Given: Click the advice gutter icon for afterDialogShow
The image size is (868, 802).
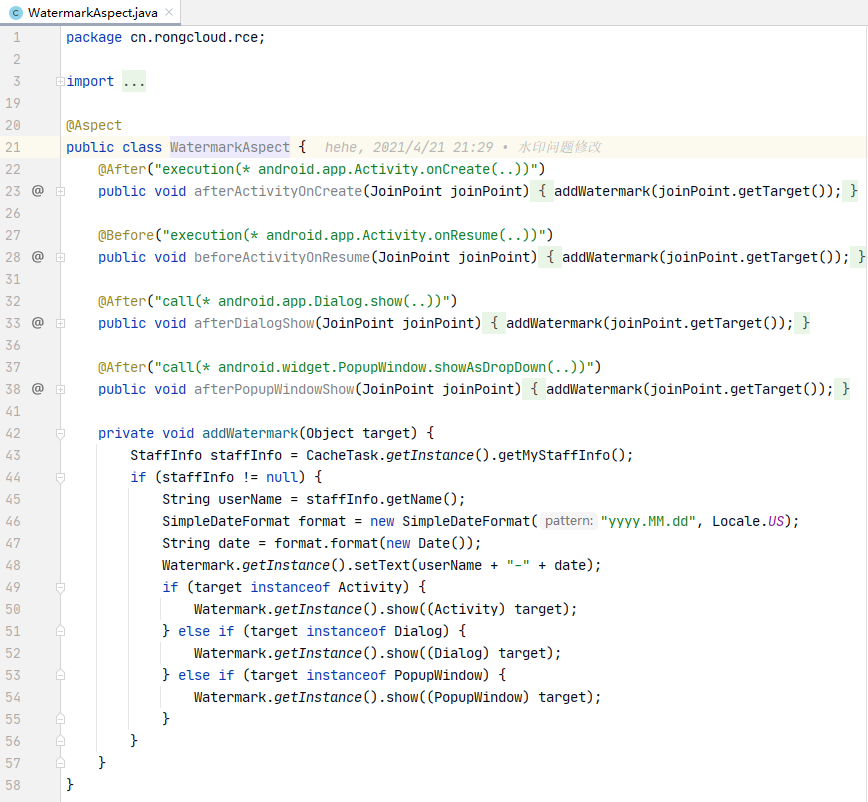Looking at the screenshot, I should (38, 323).
